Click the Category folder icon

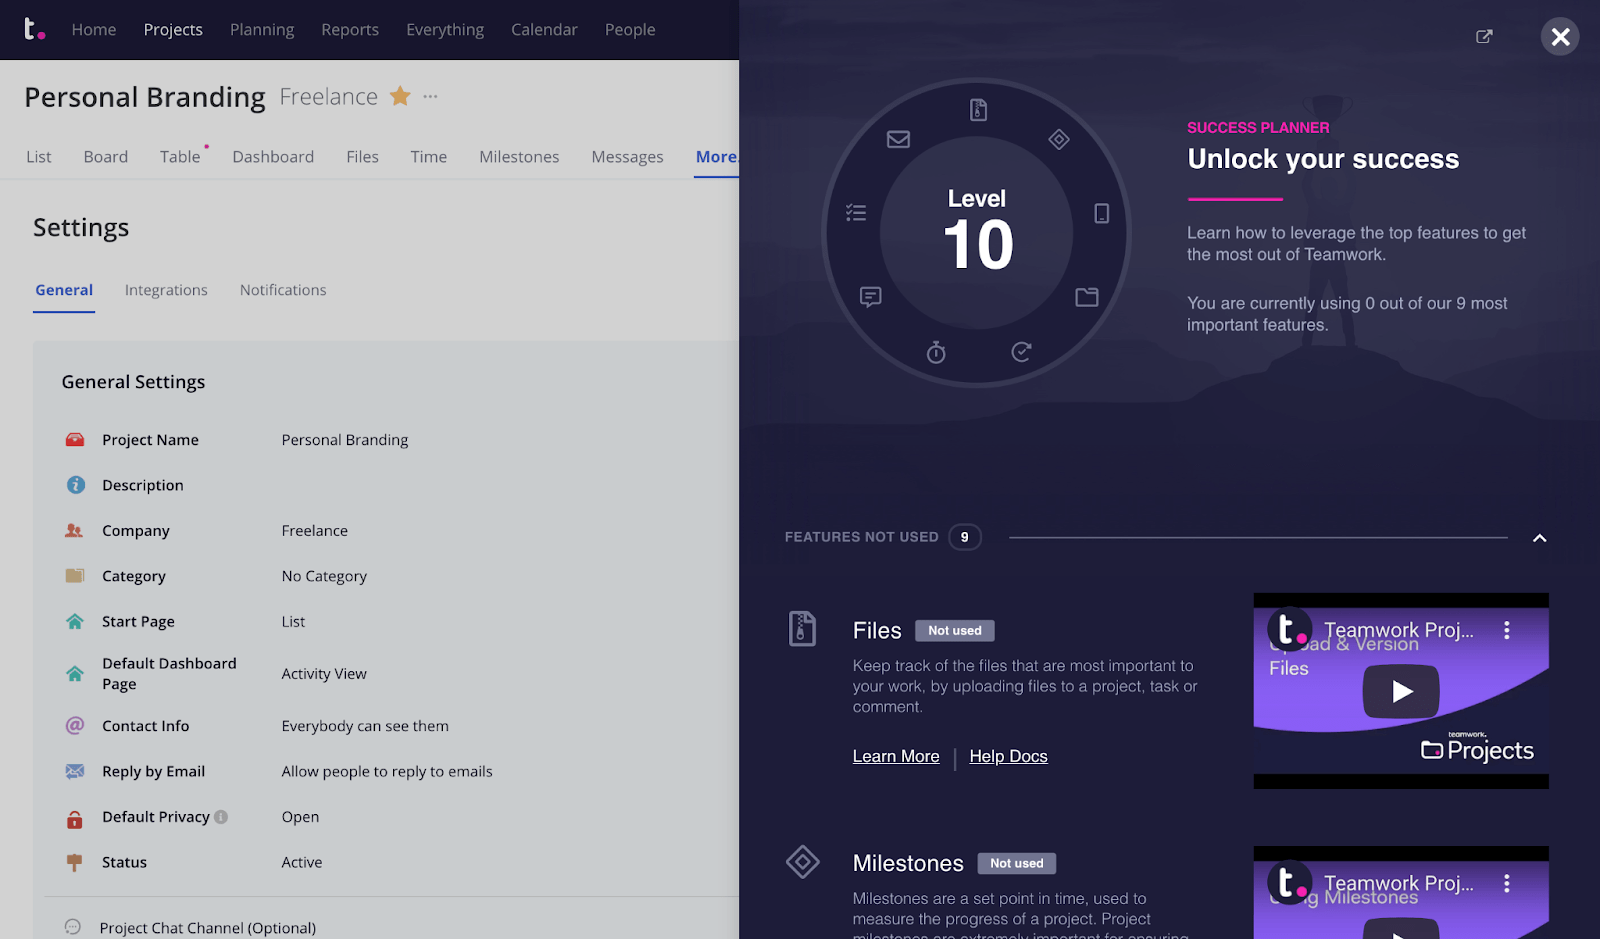pos(75,576)
